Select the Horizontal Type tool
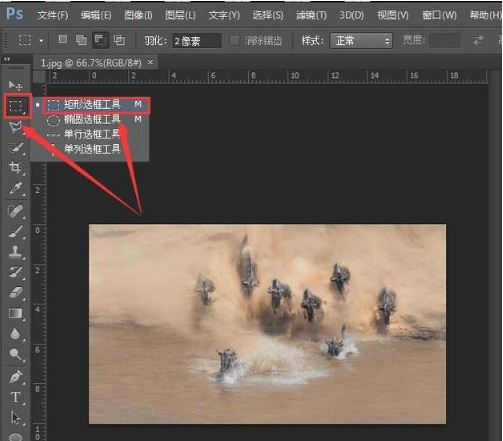503x441 pixels. (x=15, y=397)
